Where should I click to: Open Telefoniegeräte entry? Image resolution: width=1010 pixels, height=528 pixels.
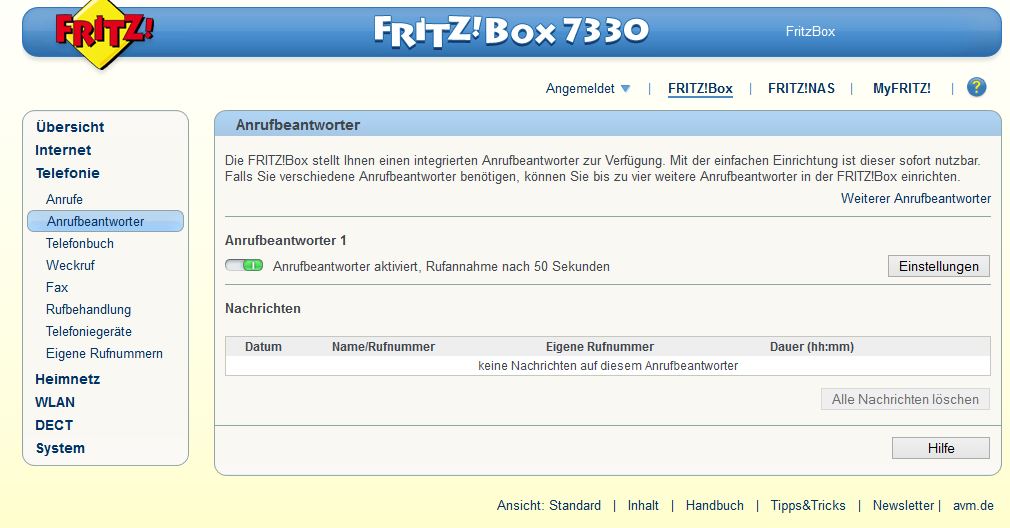coord(89,331)
